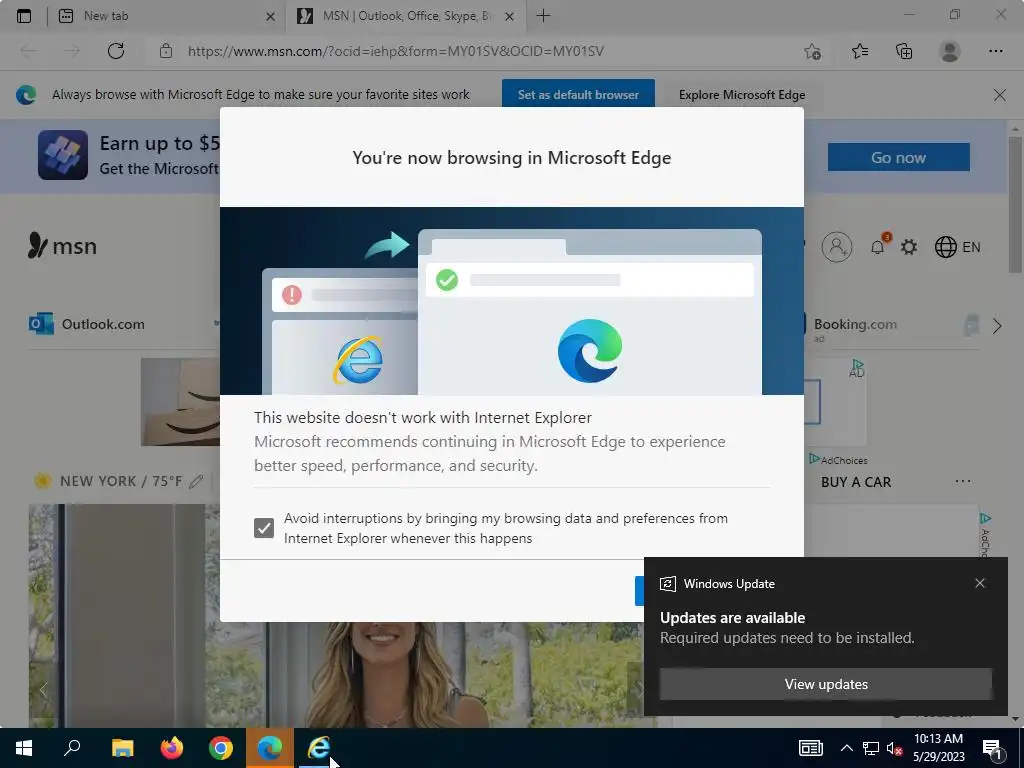1024x768 pixels.
Task: Click Updates are available notification text
Action: pos(732,617)
